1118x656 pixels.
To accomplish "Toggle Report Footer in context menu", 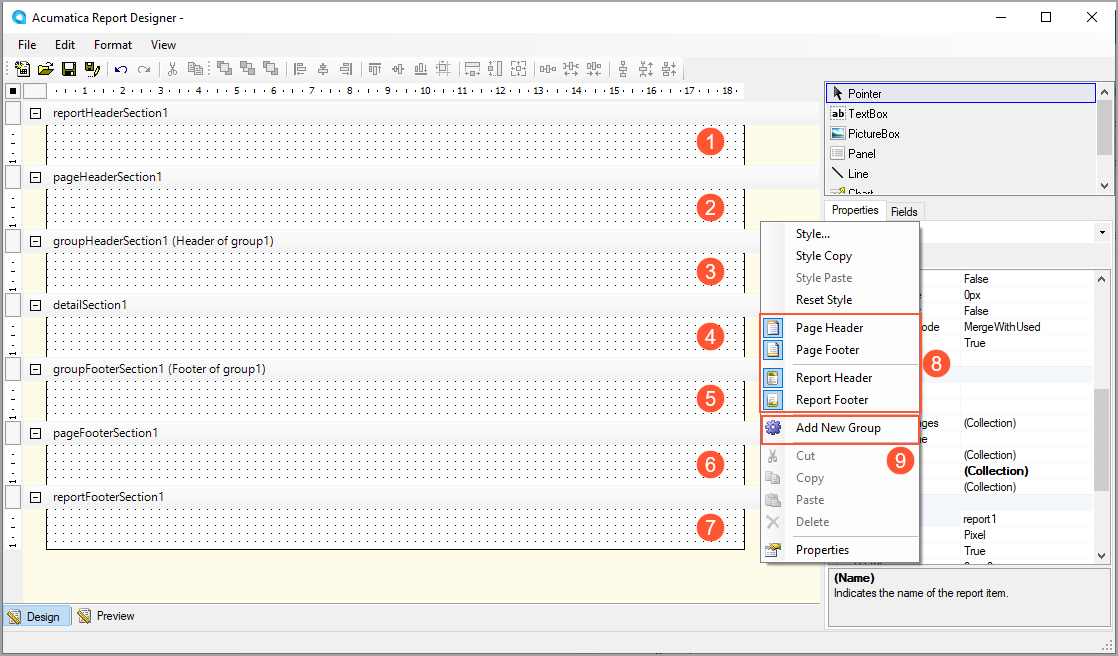I will [833, 400].
